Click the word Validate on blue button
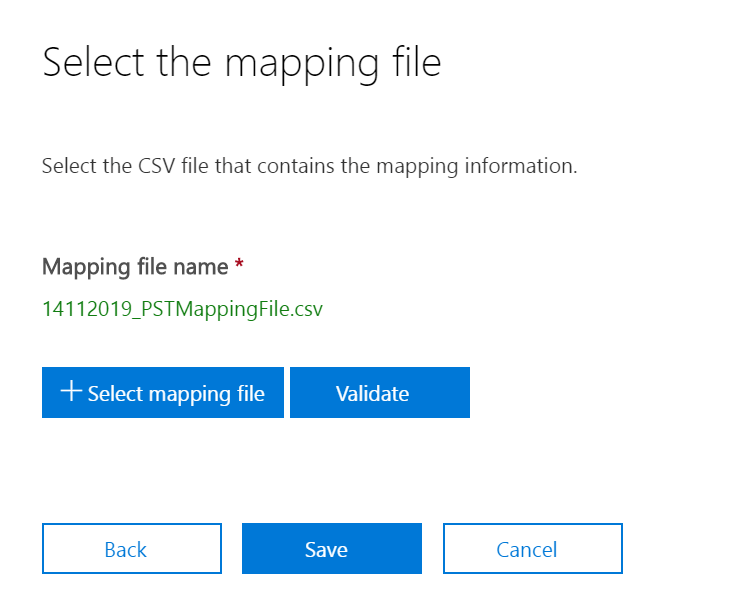The width and height of the screenshot is (742, 609). tap(372, 393)
